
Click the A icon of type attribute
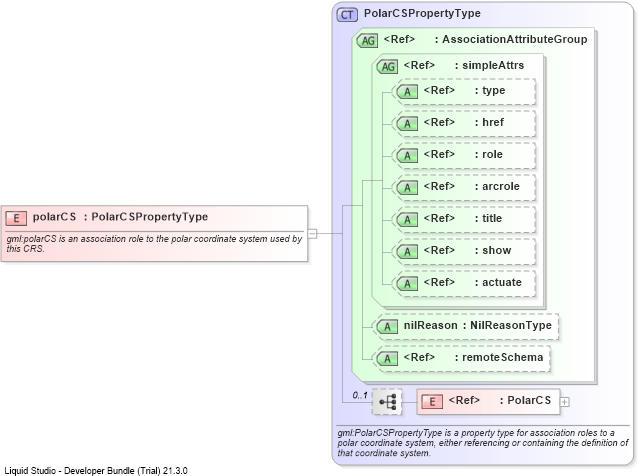[x=407, y=92]
